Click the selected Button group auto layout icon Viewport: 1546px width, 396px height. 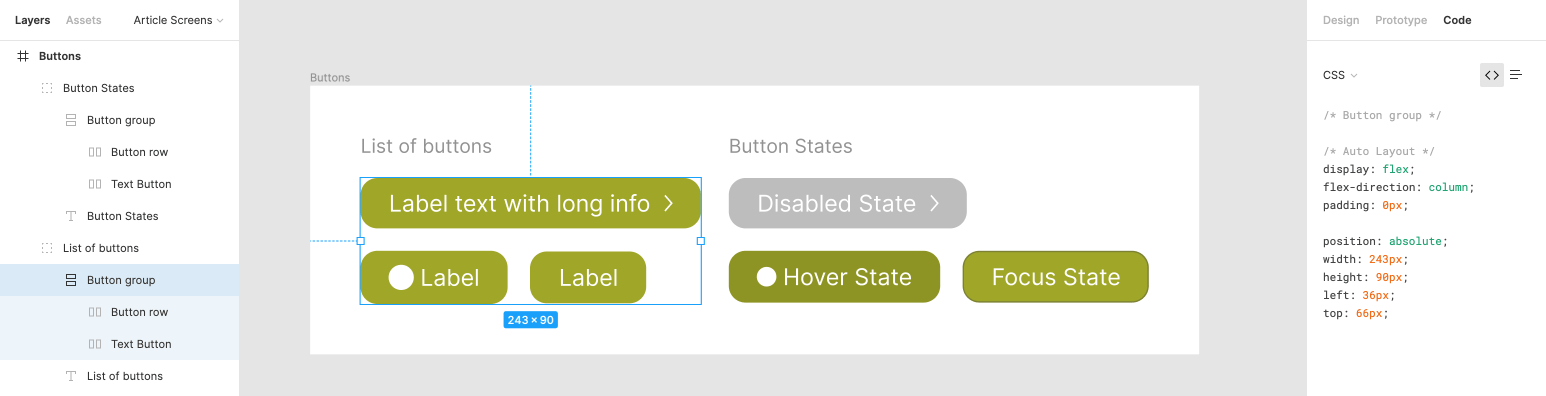click(x=71, y=280)
